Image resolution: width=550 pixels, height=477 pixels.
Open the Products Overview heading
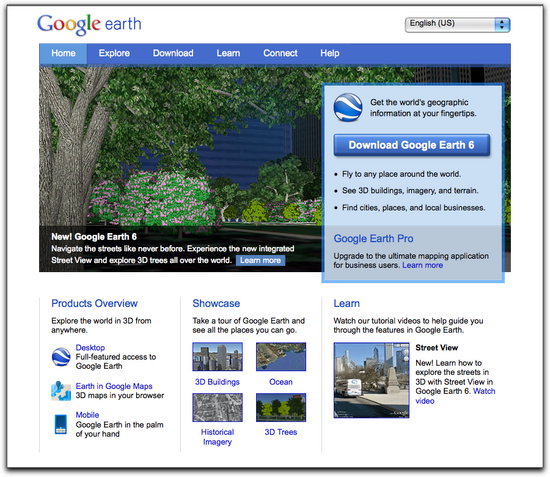pyautogui.click(x=94, y=303)
